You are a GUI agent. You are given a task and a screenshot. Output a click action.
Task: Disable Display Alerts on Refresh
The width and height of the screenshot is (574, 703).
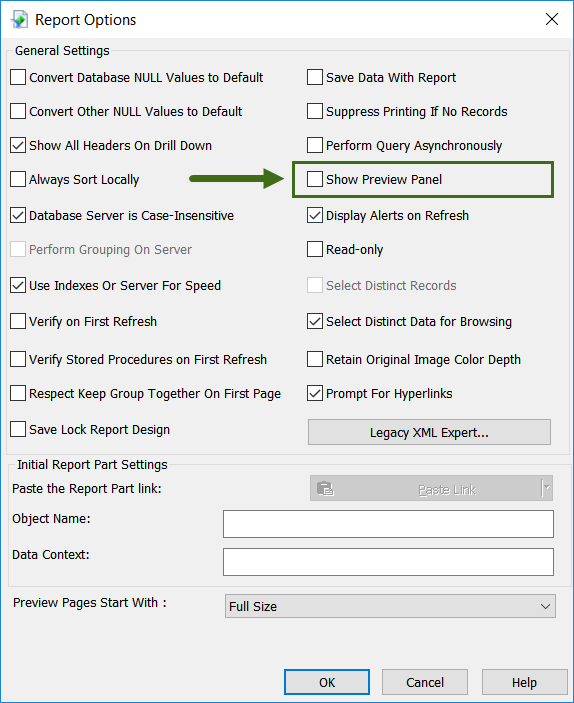[315, 215]
